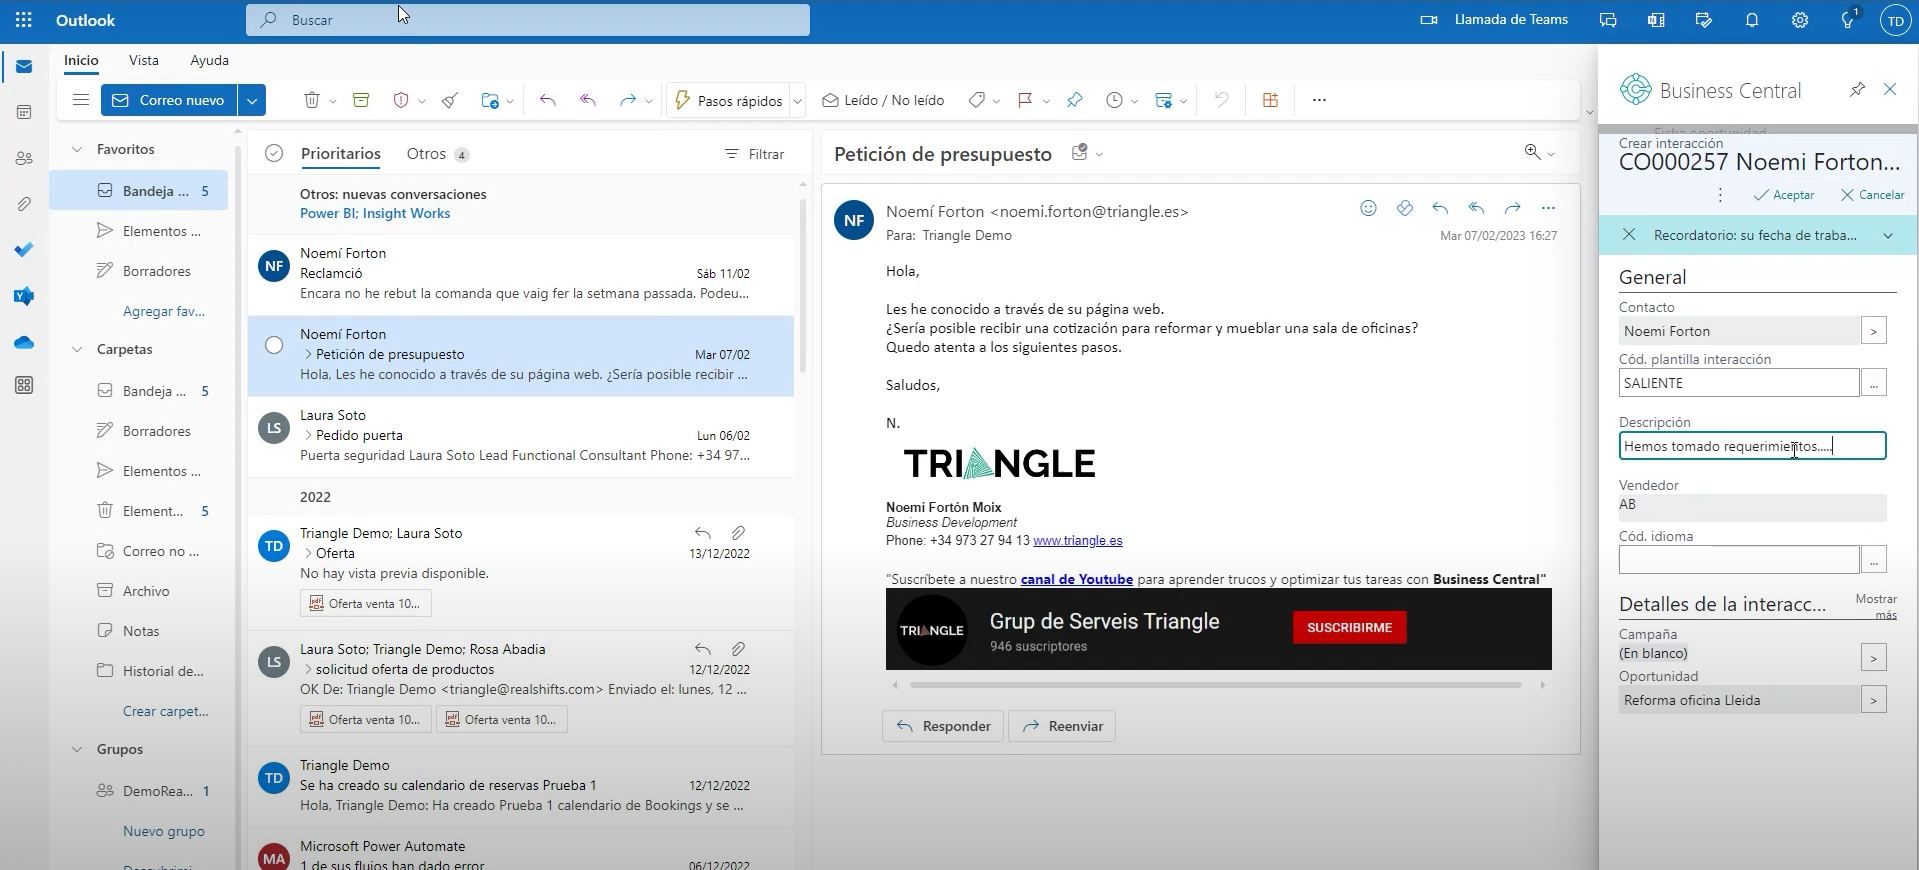This screenshot has height=870, width=1919.
Task: Pin the message with the pin icon
Action: [x=1074, y=100]
